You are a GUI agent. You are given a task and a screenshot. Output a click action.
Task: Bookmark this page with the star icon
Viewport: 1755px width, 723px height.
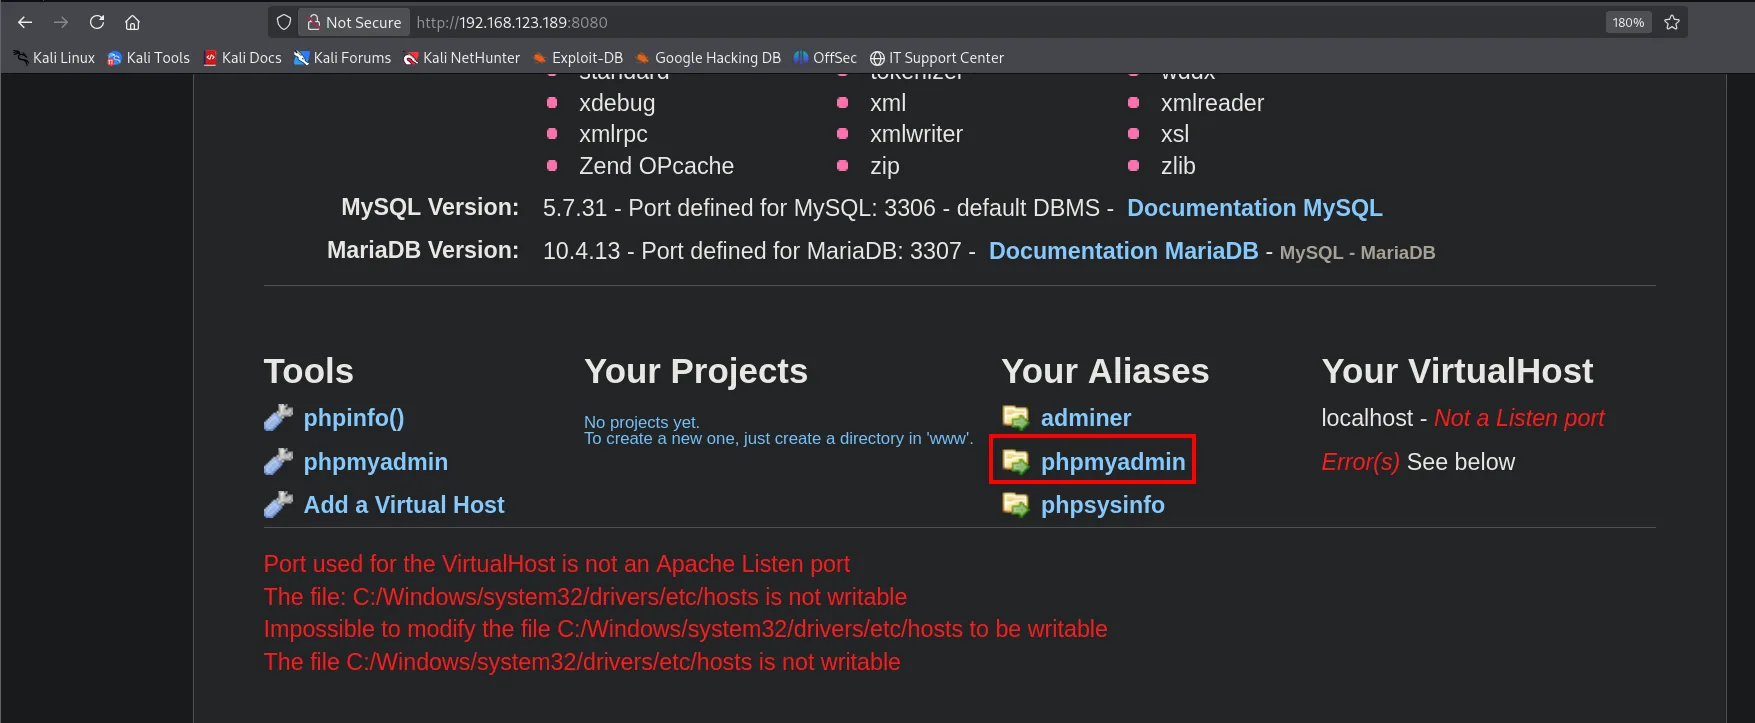(x=1672, y=22)
